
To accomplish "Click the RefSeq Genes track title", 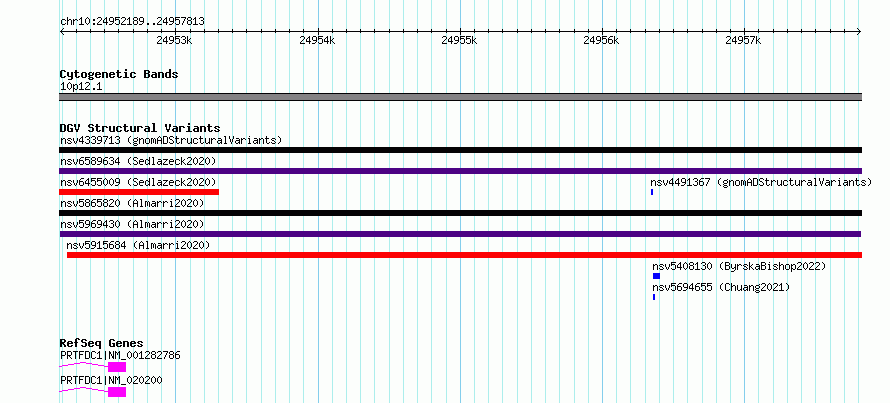I will point(101,343).
